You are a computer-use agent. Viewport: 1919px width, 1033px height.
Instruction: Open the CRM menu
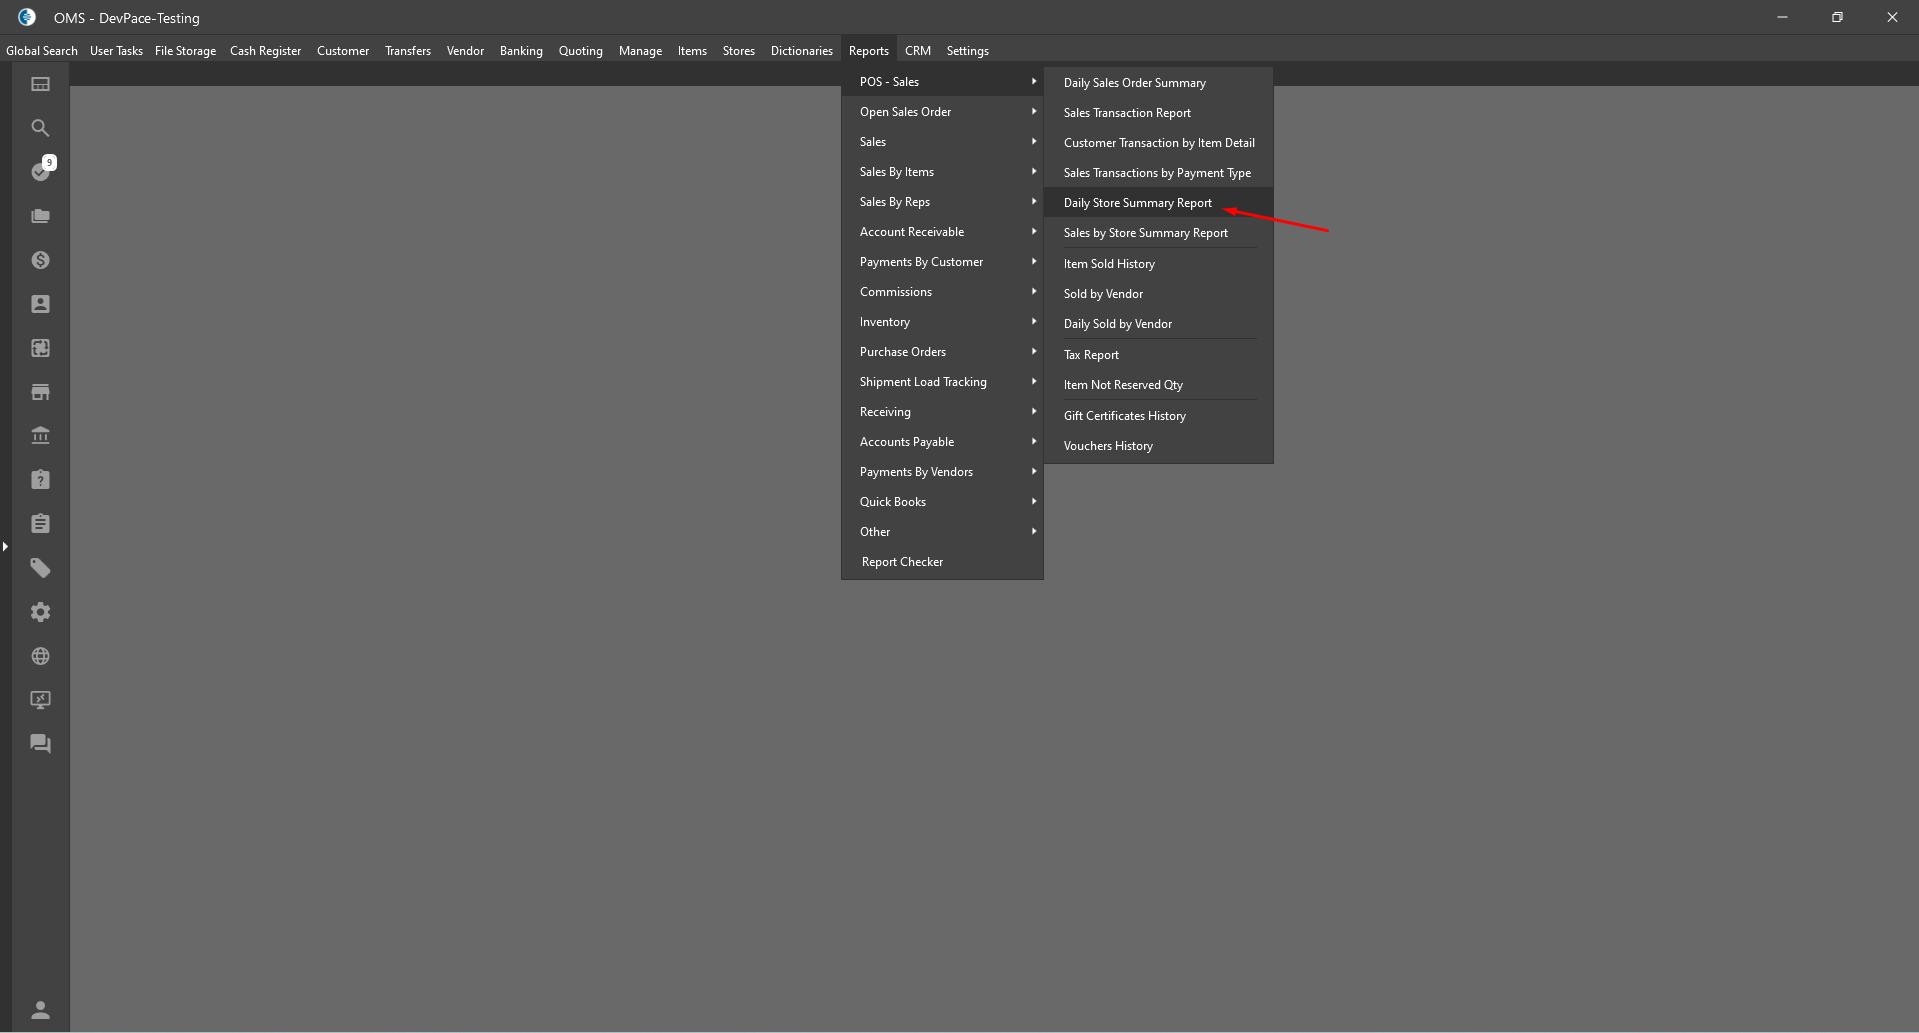tap(918, 51)
